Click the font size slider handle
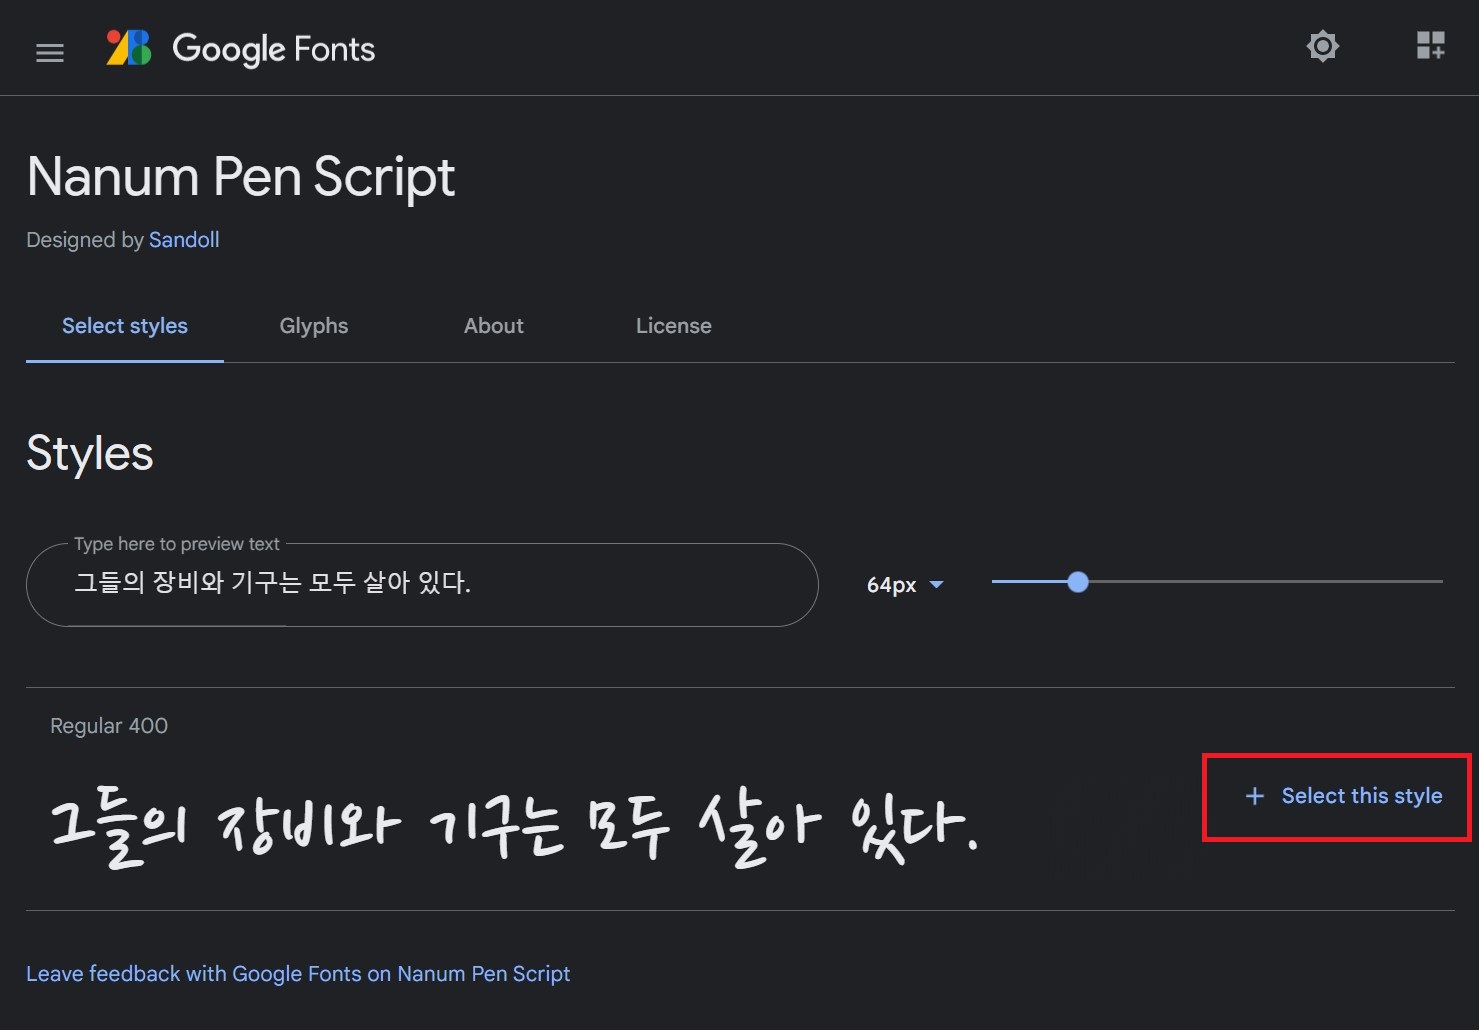 pyautogui.click(x=1078, y=582)
